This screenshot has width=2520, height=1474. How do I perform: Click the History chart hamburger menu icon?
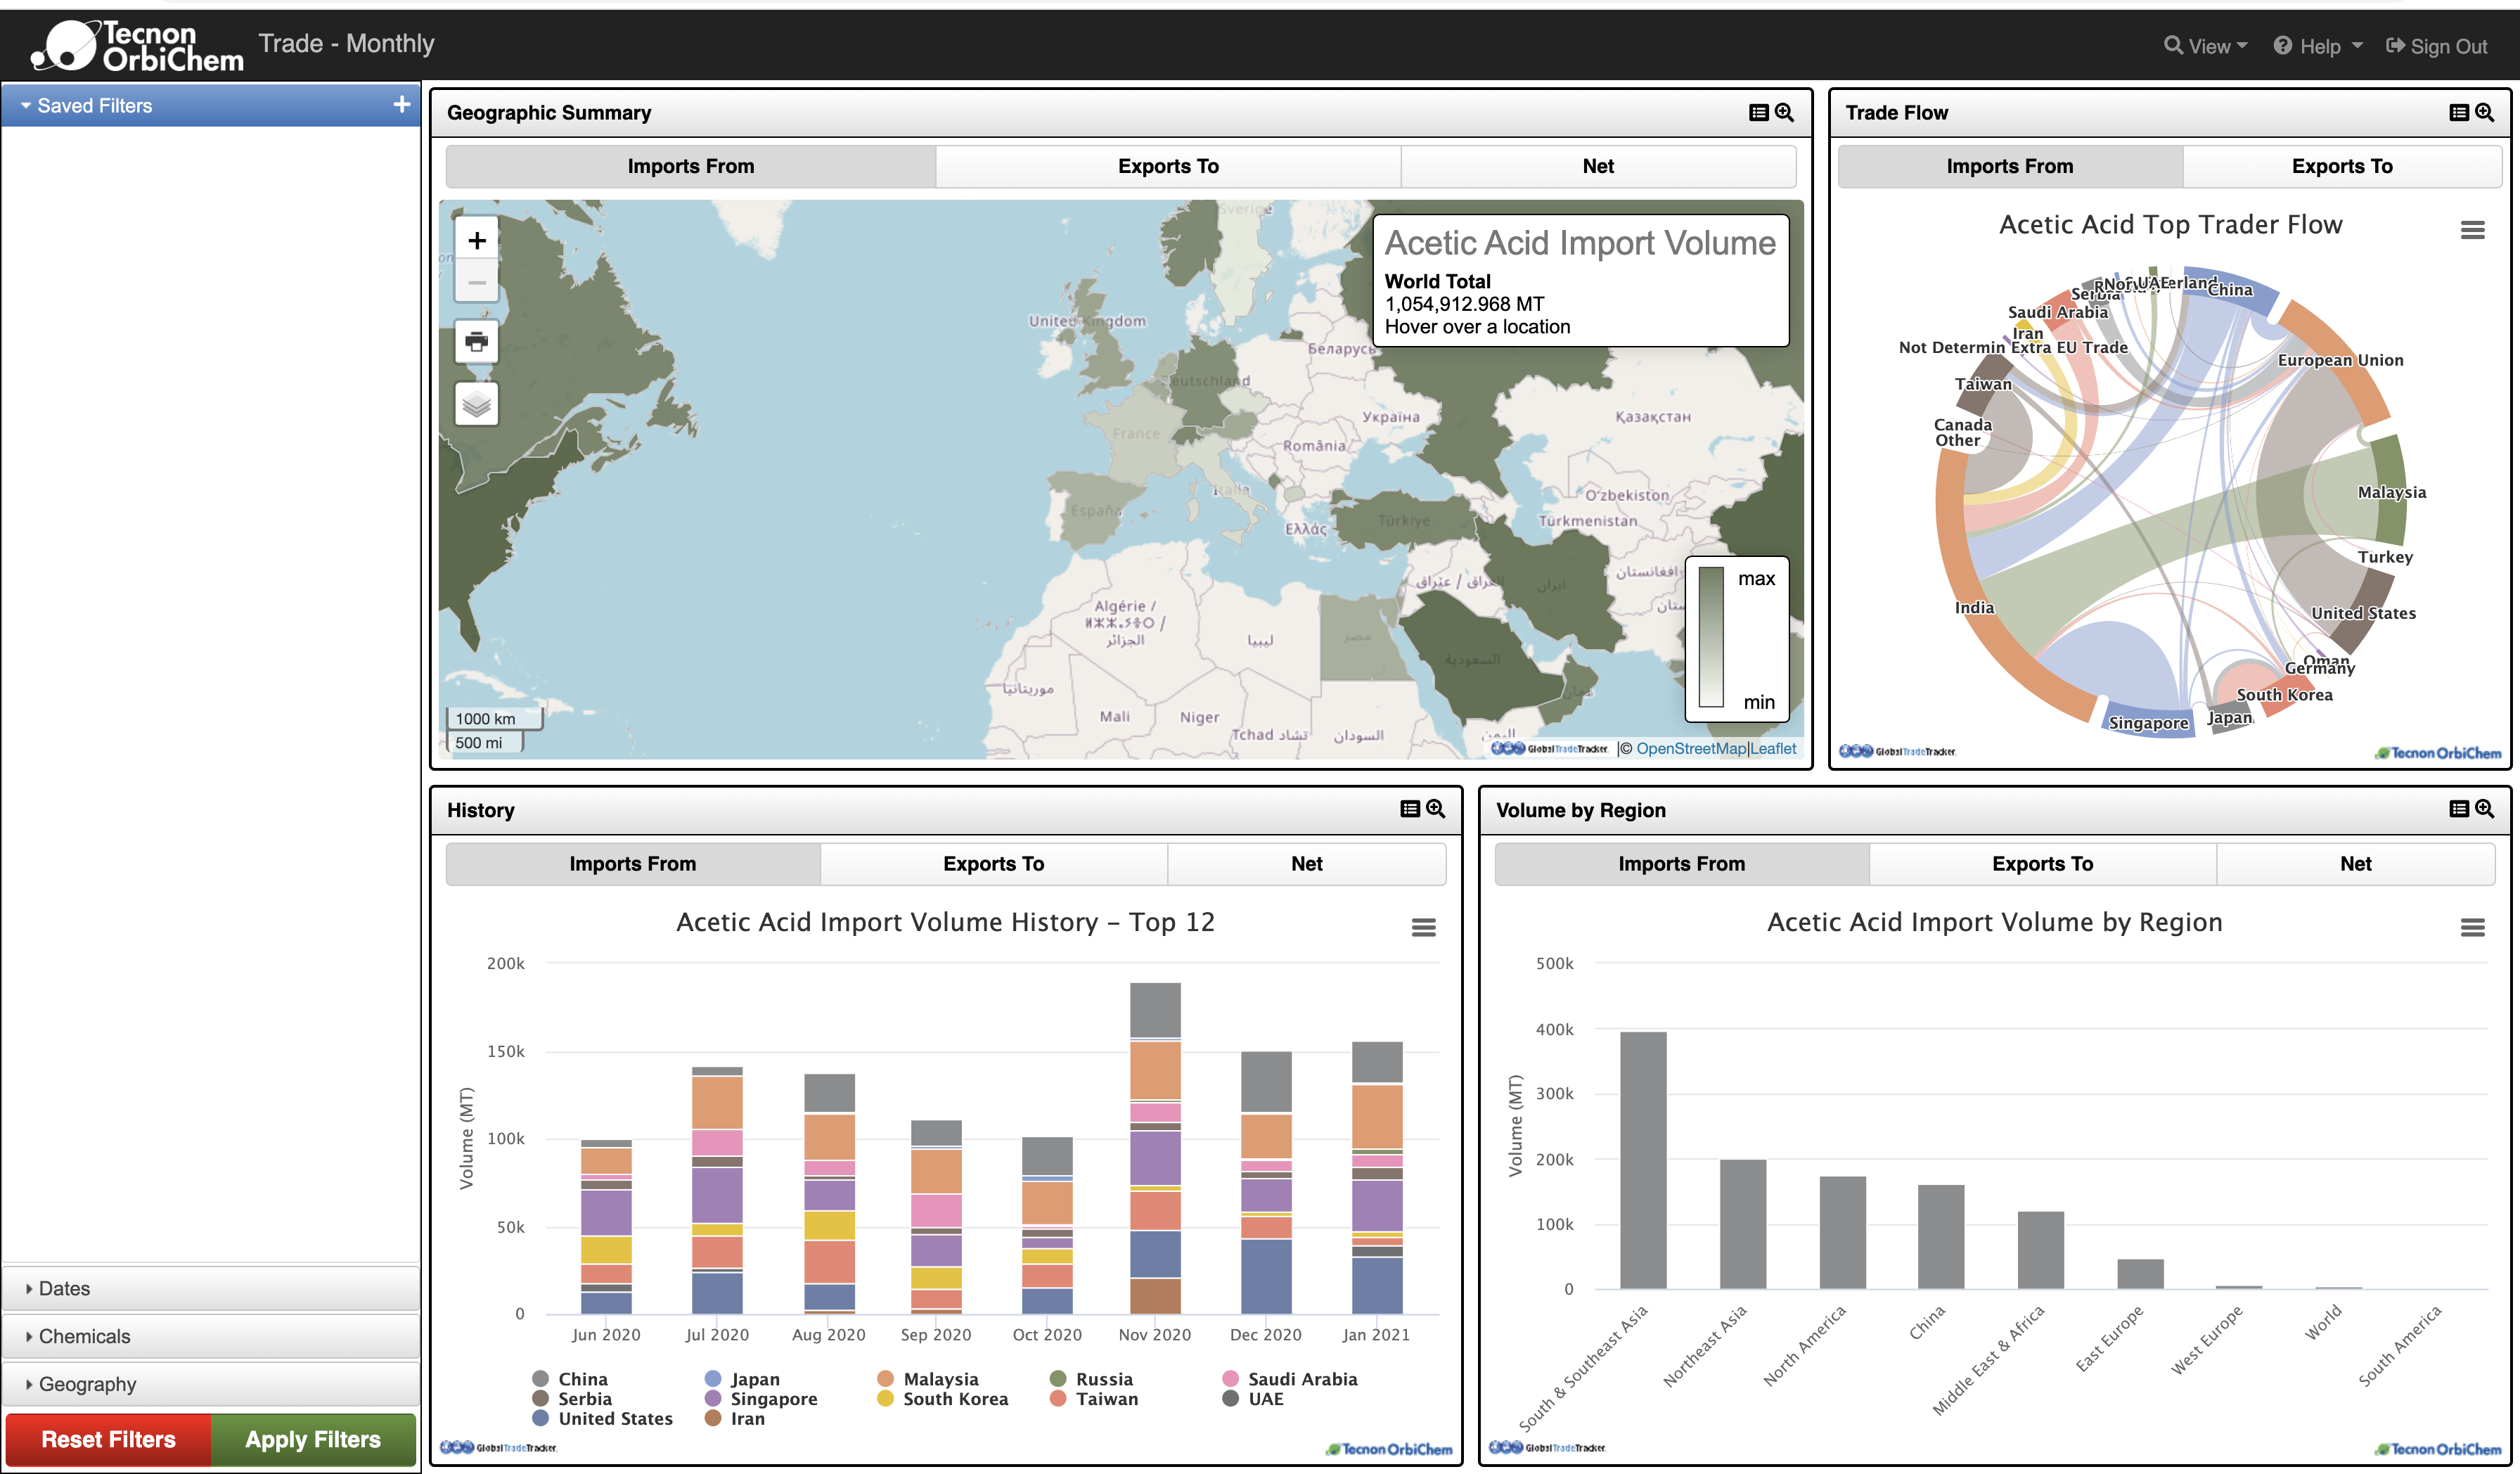coord(1424,926)
